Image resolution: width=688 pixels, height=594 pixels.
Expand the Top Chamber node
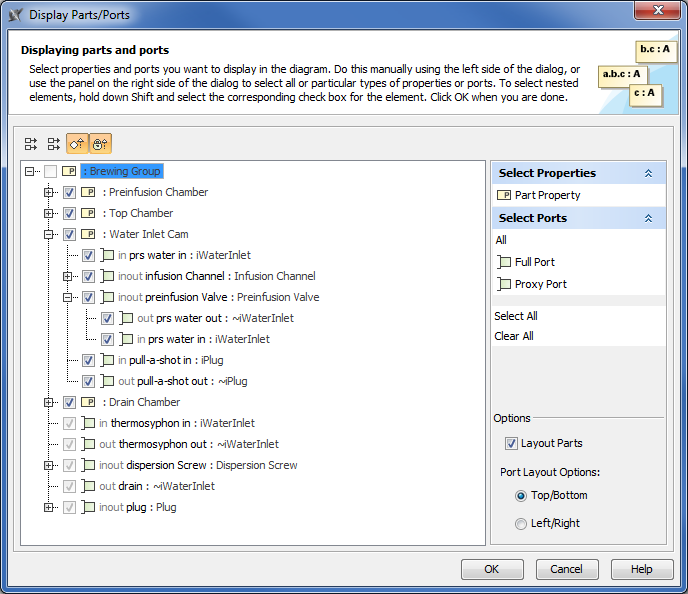coord(48,213)
